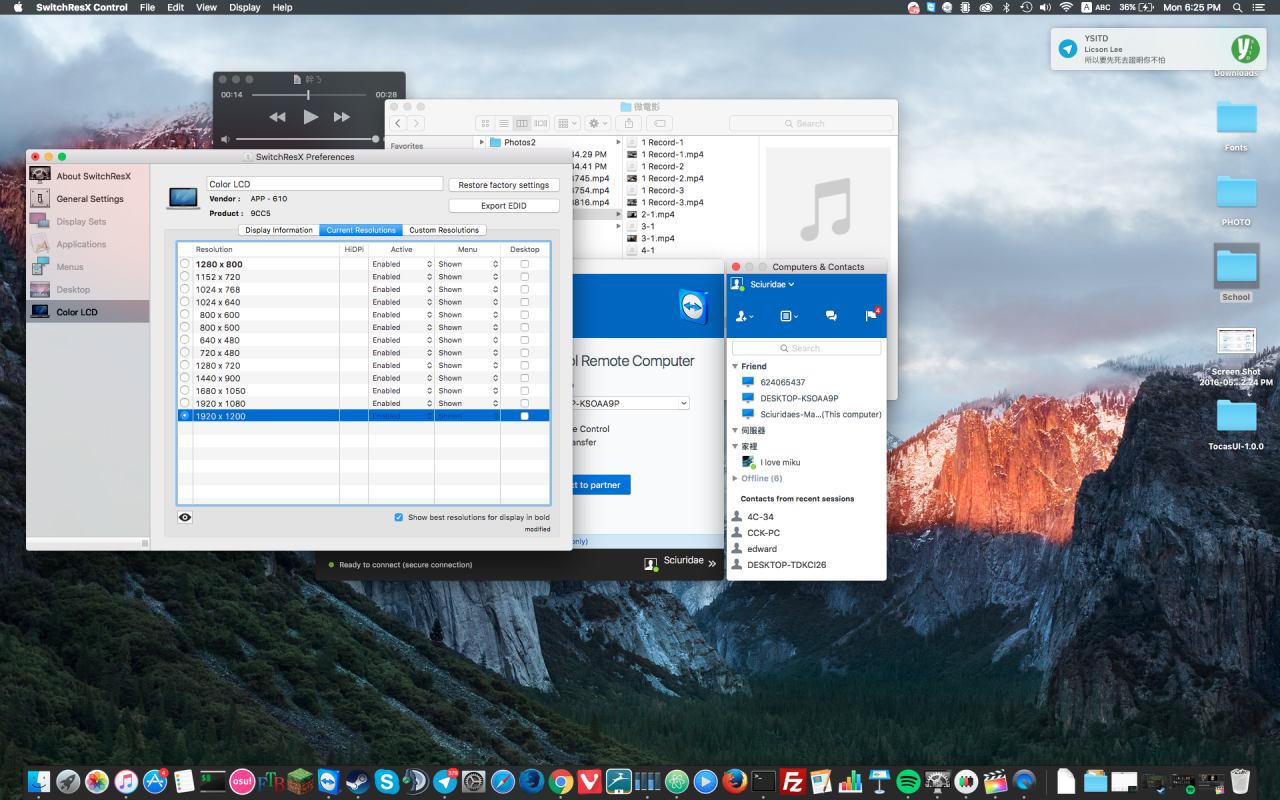The width and height of the screenshot is (1280, 800).
Task: Click the Finder share icon
Action: [x=628, y=123]
